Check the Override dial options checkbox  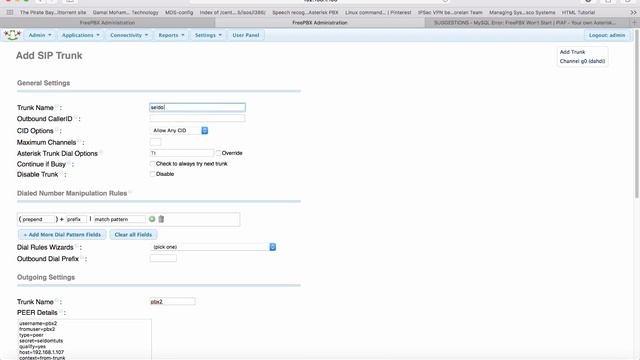[218, 153]
